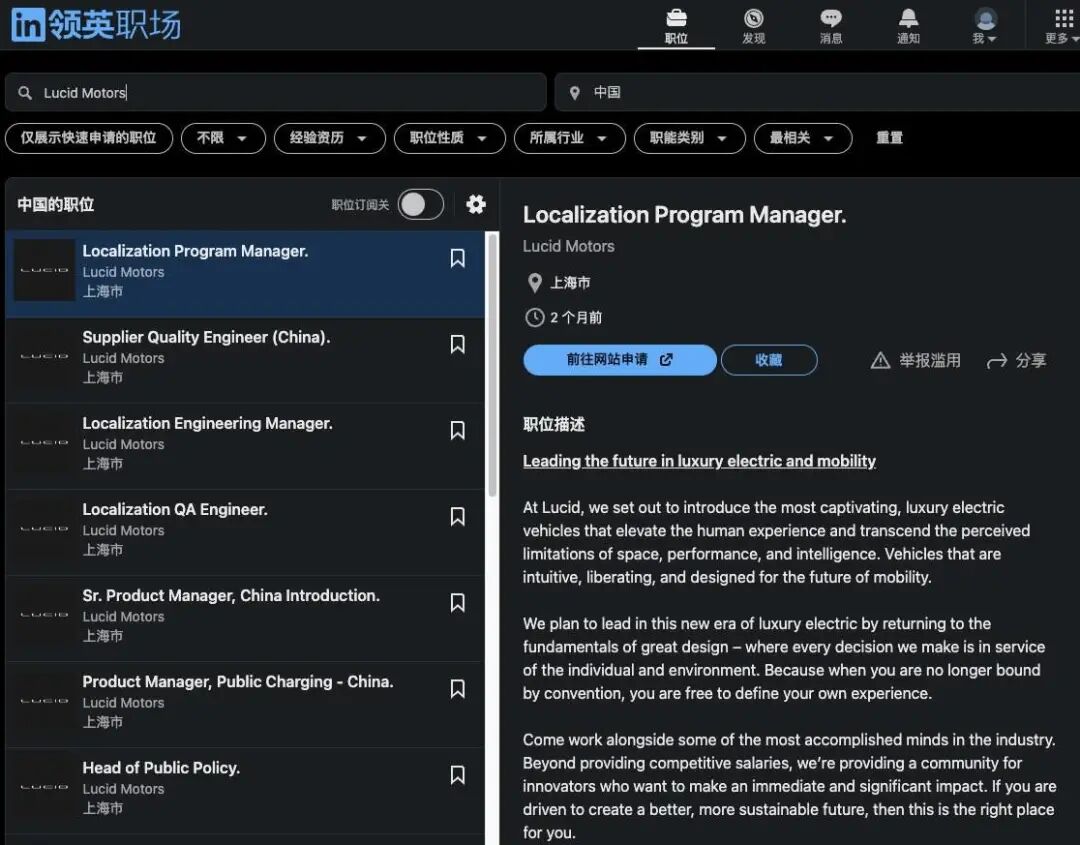Click the 收藏 save button
Viewport: 1080px width, 845px height.
click(x=769, y=359)
